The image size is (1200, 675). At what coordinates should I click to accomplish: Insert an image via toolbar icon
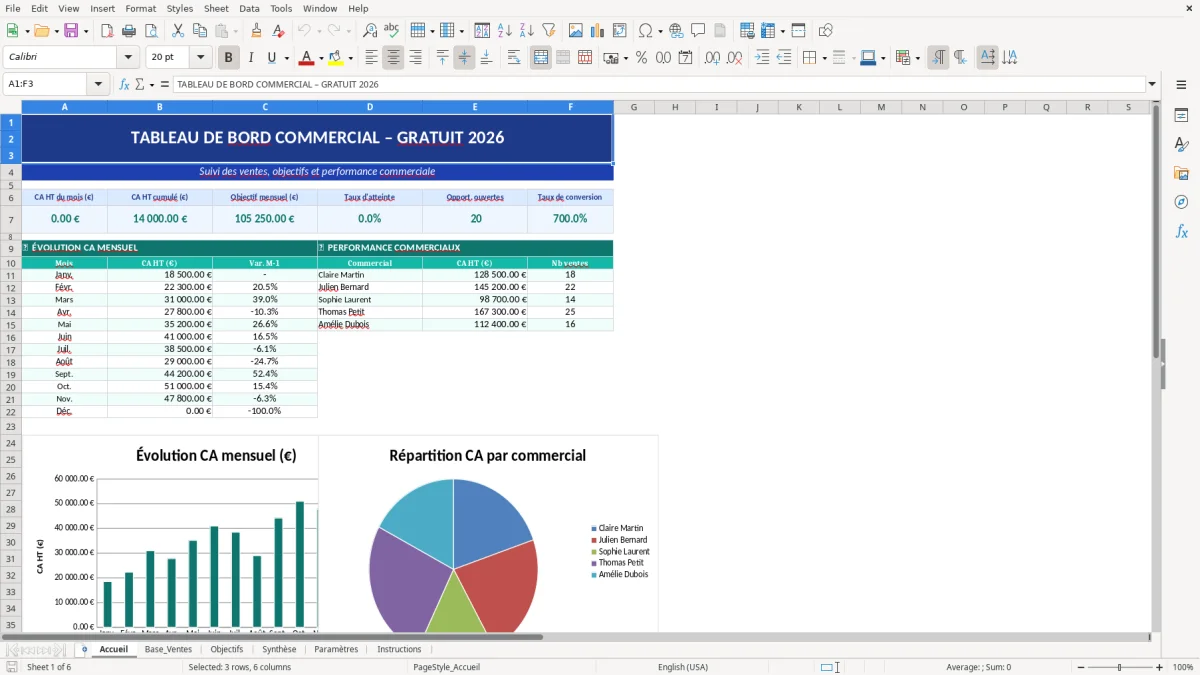[576, 31]
